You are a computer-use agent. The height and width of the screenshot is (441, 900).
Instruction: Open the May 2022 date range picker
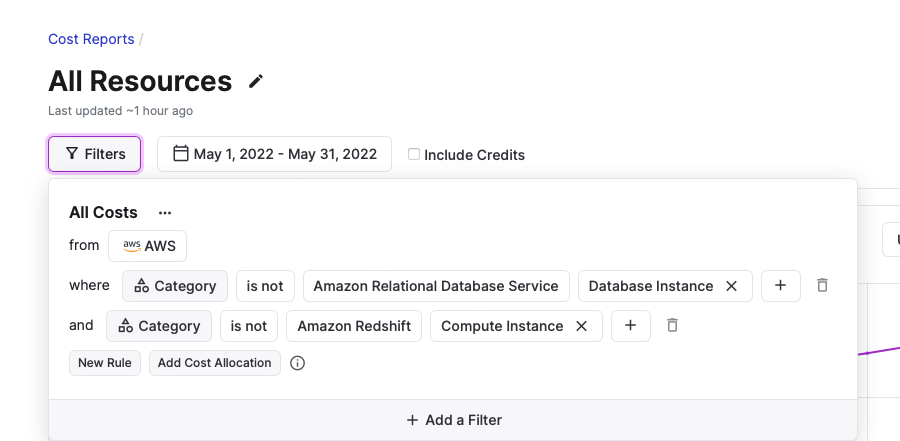click(x=274, y=154)
